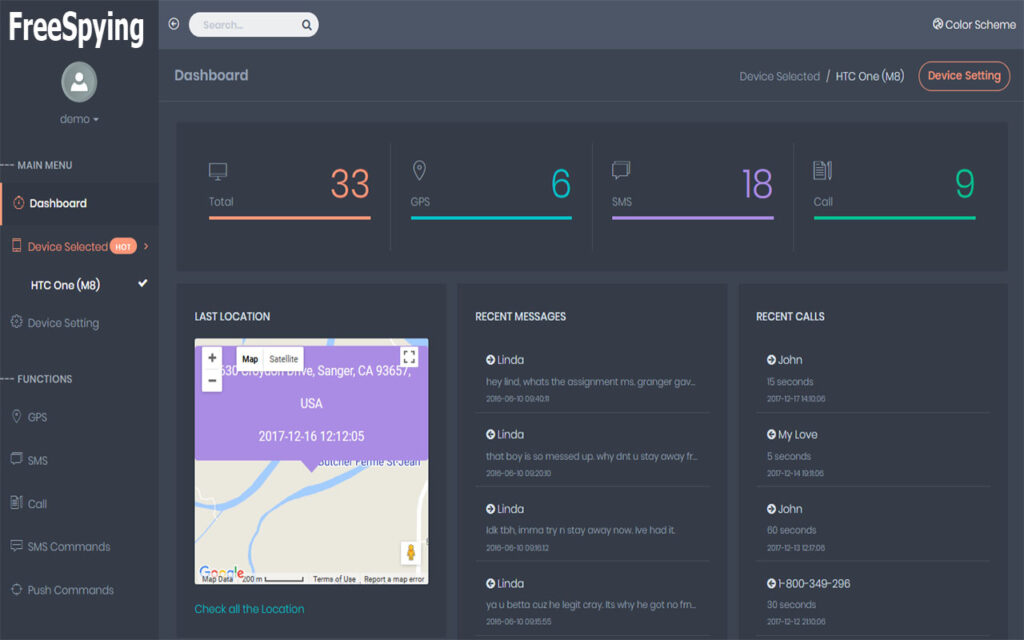The image size is (1024, 640).
Task: Open the demo user dropdown
Action: tap(80, 119)
